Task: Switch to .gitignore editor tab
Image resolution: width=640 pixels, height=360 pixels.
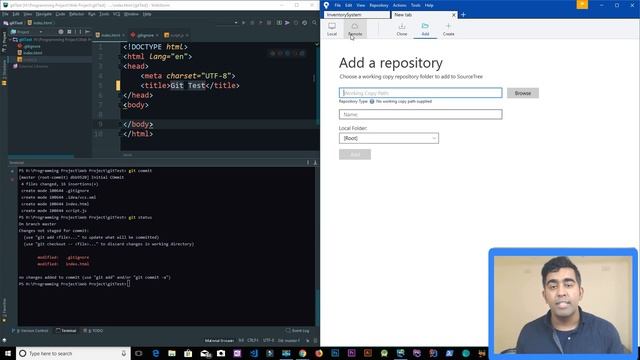Action: [x=144, y=35]
